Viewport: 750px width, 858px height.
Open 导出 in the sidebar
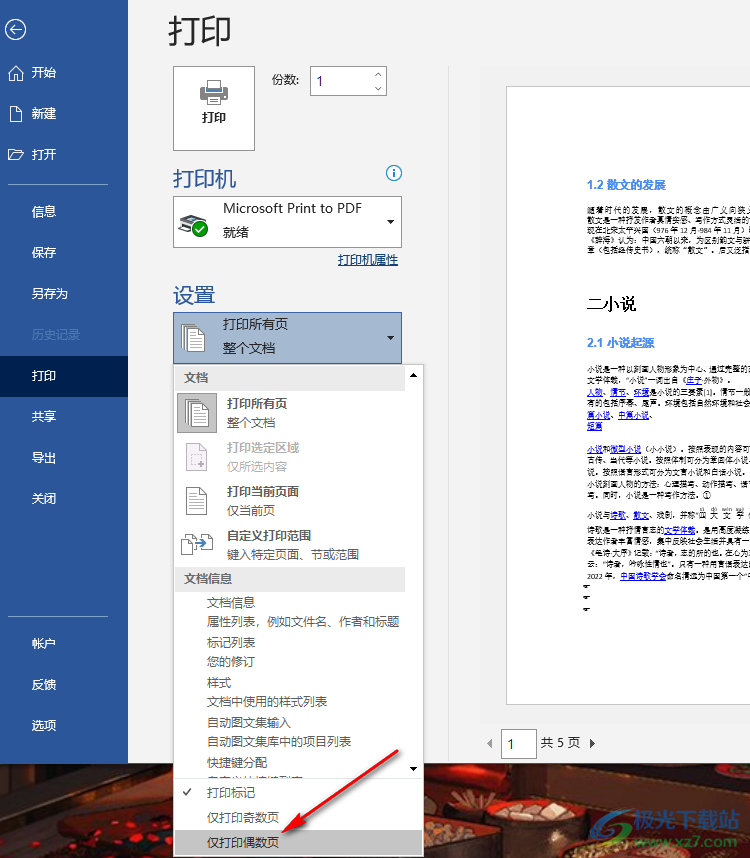pos(44,458)
